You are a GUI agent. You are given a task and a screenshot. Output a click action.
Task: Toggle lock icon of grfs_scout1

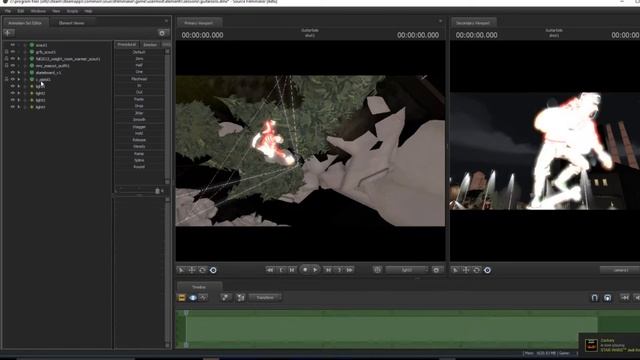pos(6,52)
